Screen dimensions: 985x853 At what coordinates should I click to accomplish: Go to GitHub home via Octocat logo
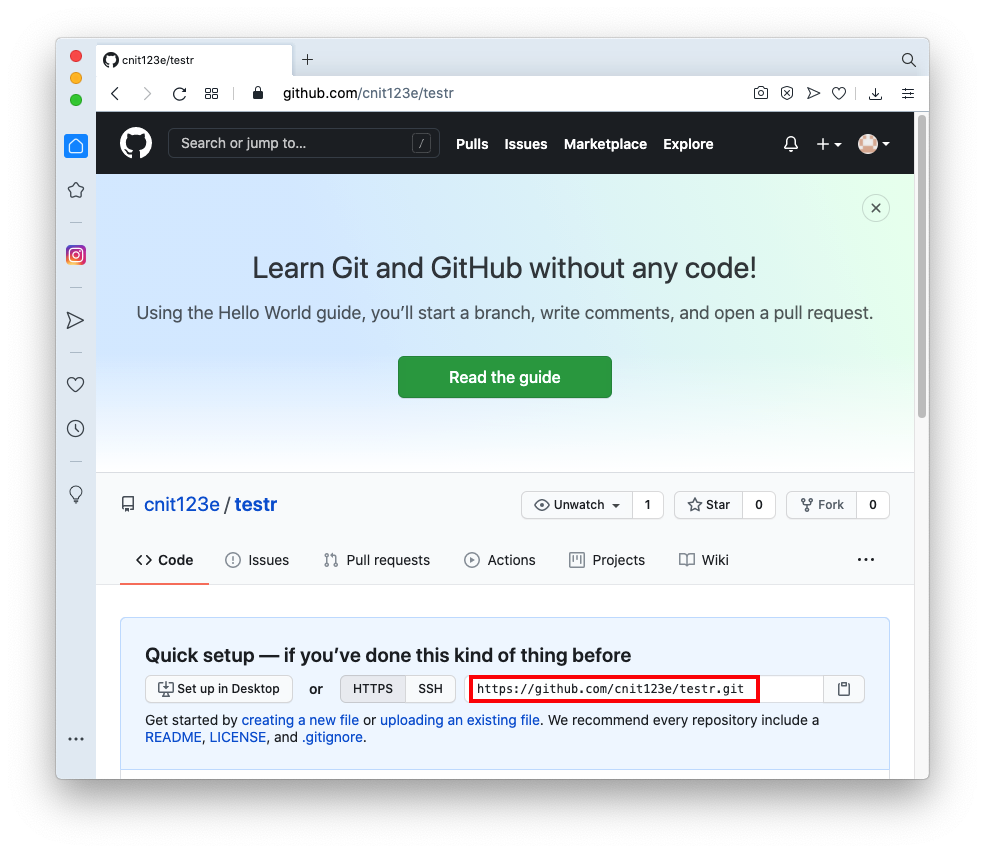coord(136,143)
